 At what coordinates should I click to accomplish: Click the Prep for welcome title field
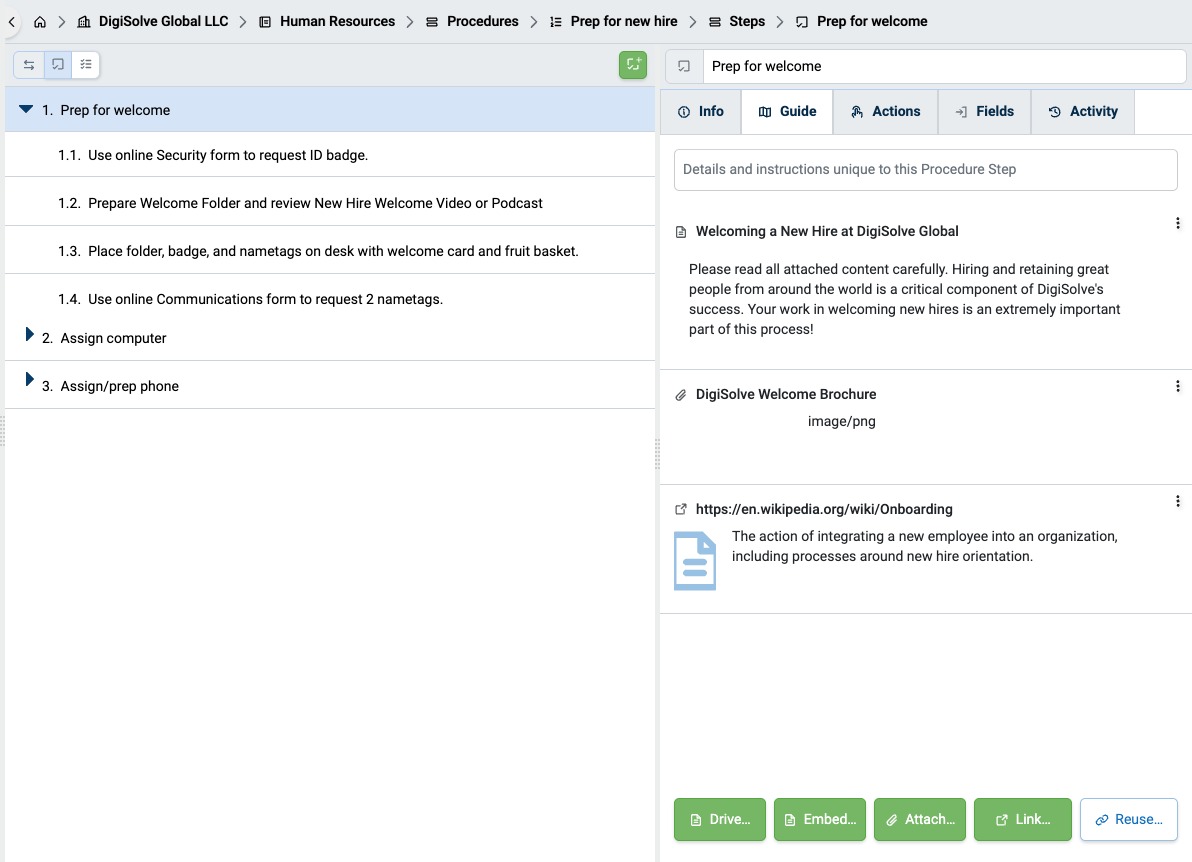point(944,66)
